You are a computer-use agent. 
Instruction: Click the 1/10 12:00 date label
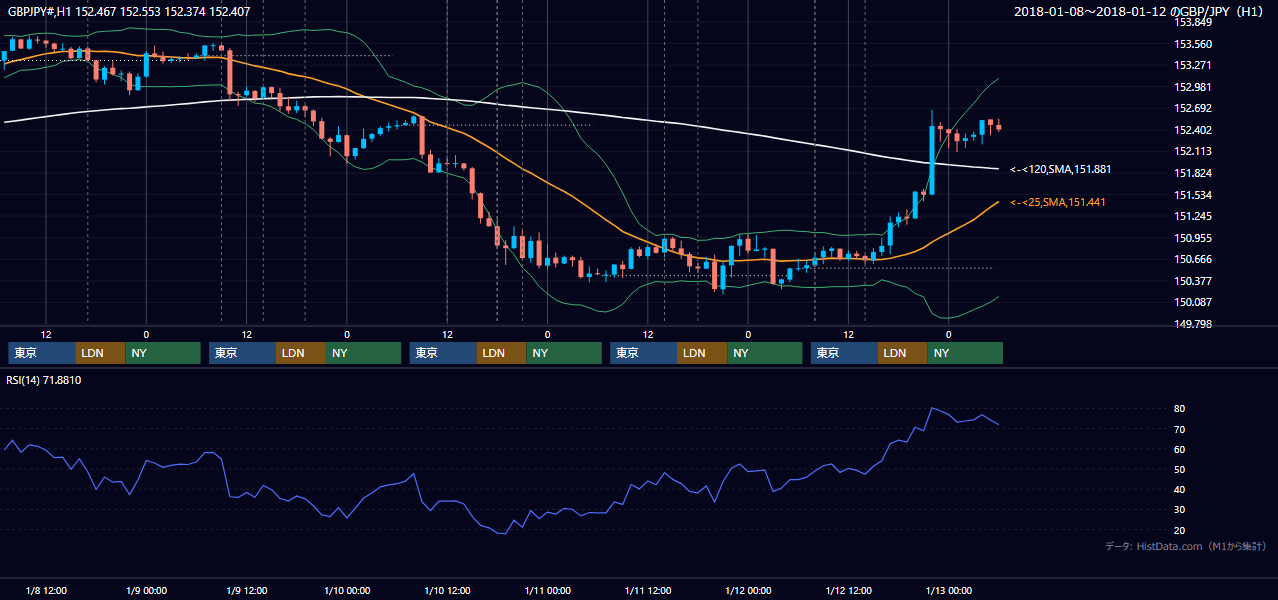click(x=447, y=590)
